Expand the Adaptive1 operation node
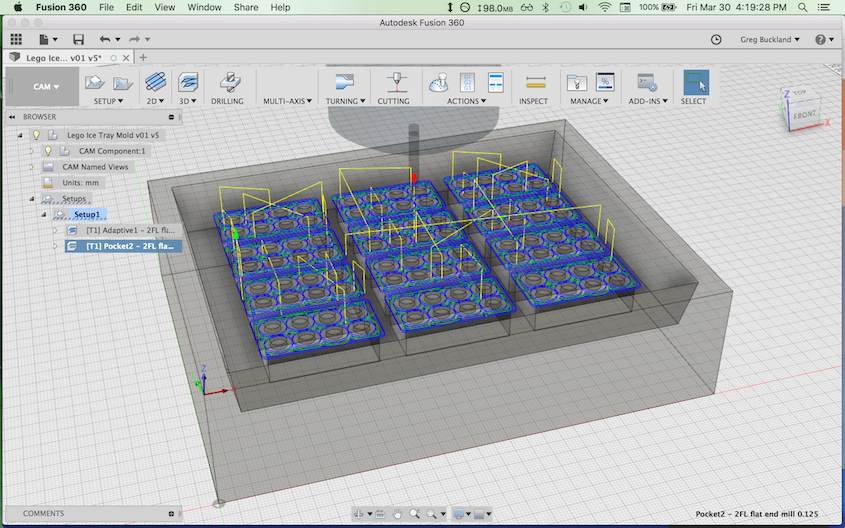Image resolution: width=845 pixels, height=528 pixels. point(55,230)
